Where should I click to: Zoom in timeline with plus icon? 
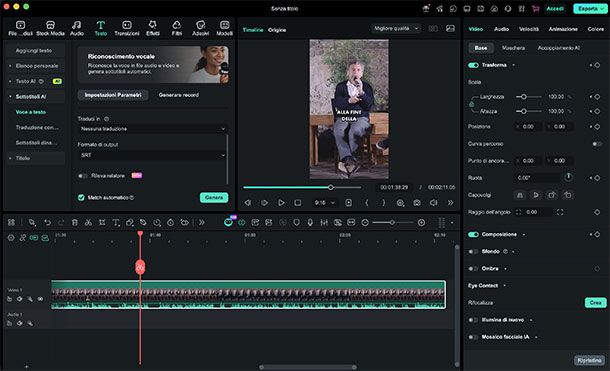[421, 222]
